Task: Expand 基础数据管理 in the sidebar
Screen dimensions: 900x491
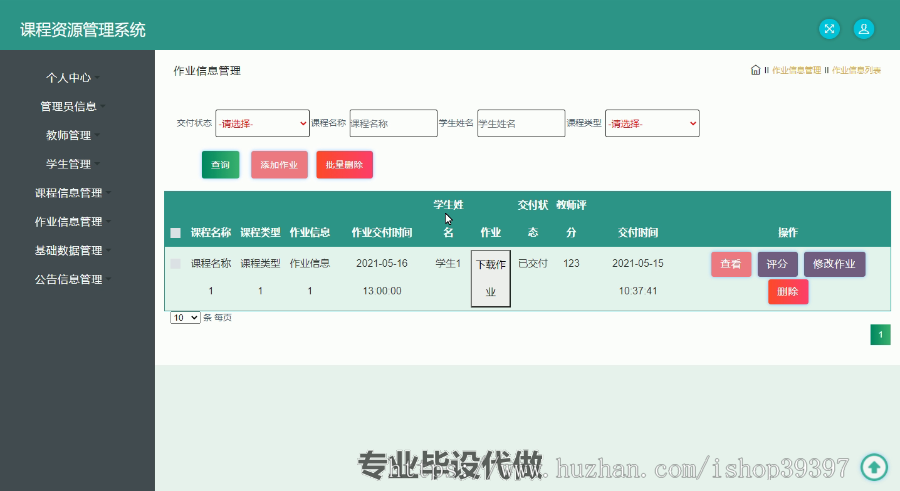Action: point(72,250)
